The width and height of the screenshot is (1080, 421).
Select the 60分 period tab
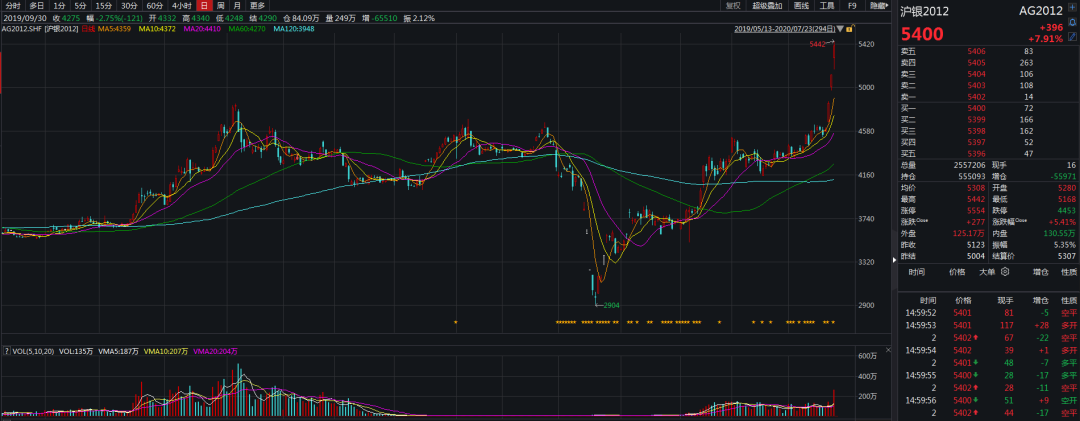[155, 6]
